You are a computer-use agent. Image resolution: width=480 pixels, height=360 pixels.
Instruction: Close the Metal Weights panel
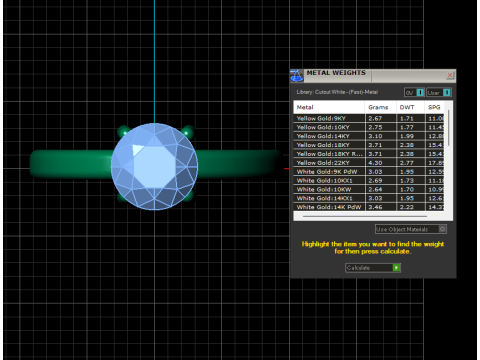click(450, 75)
